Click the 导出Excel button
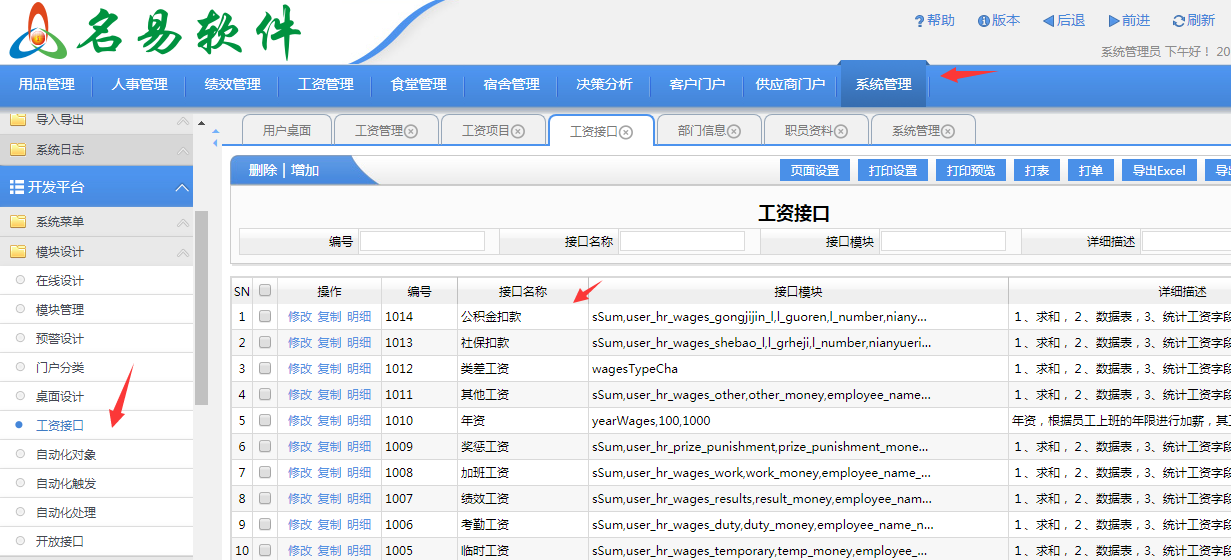Viewport: 1231px width, 560px height. click(1158, 170)
